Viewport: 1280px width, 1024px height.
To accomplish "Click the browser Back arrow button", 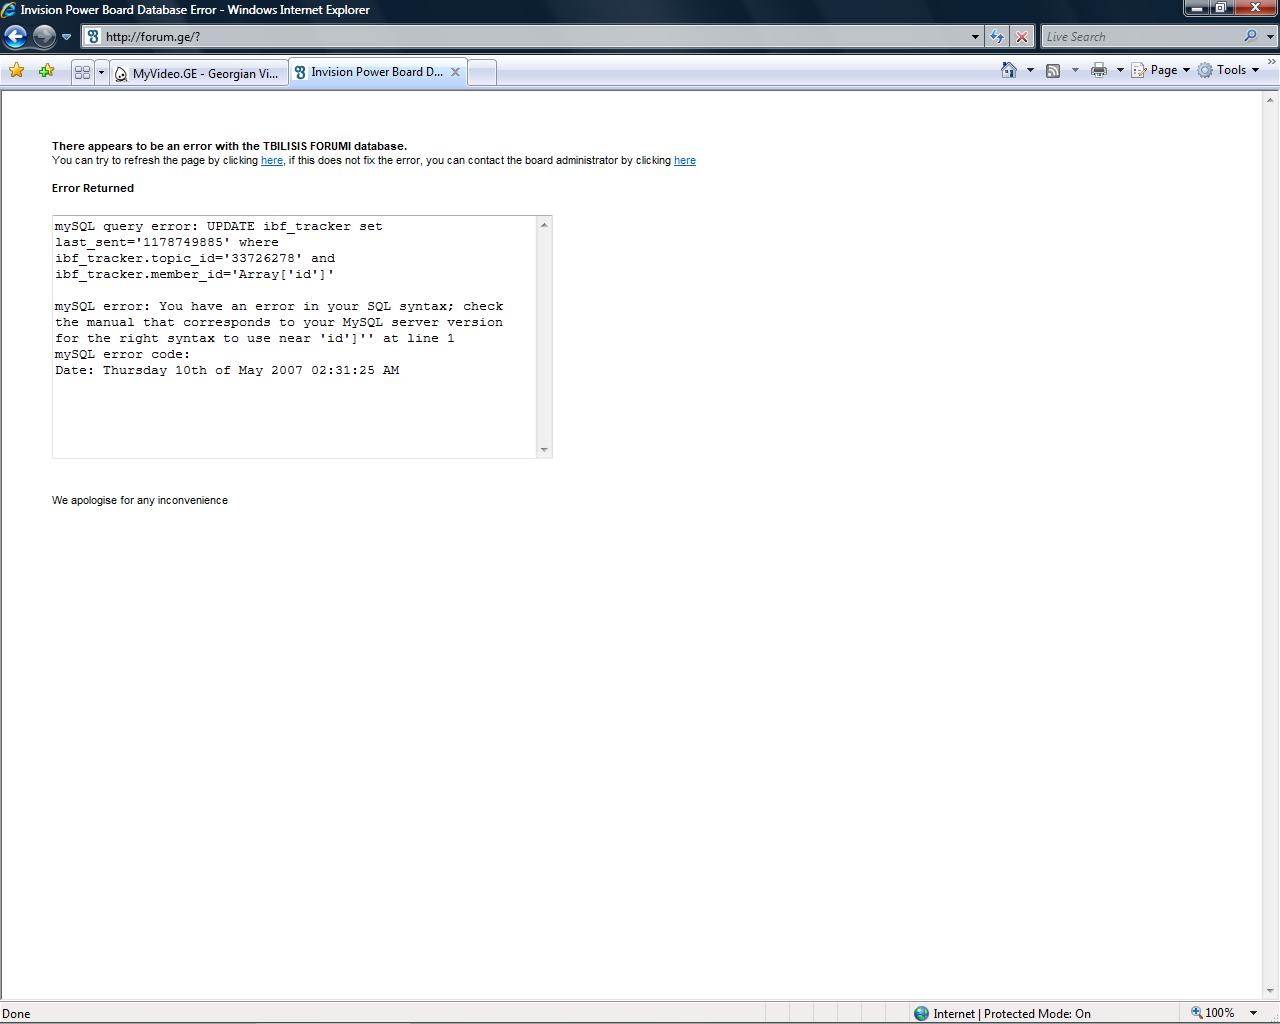I will [15, 37].
